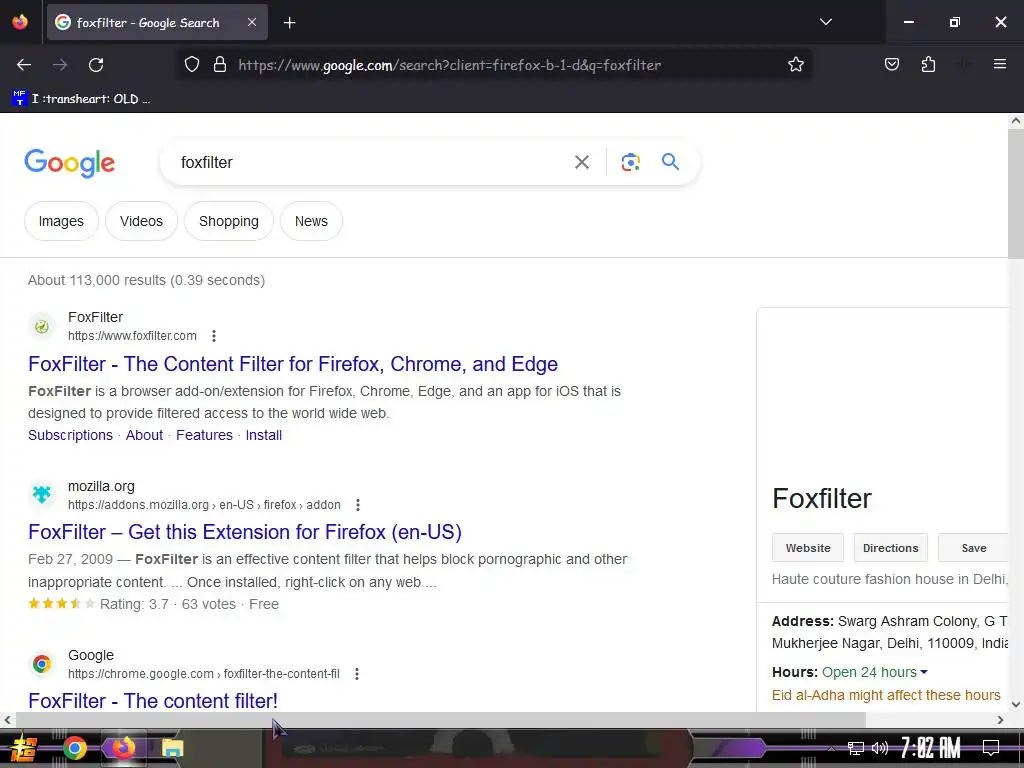The width and height of the screenshot is (1024, 768).
Task: Click the Firefox back arrow button
Action: point(24,65)
